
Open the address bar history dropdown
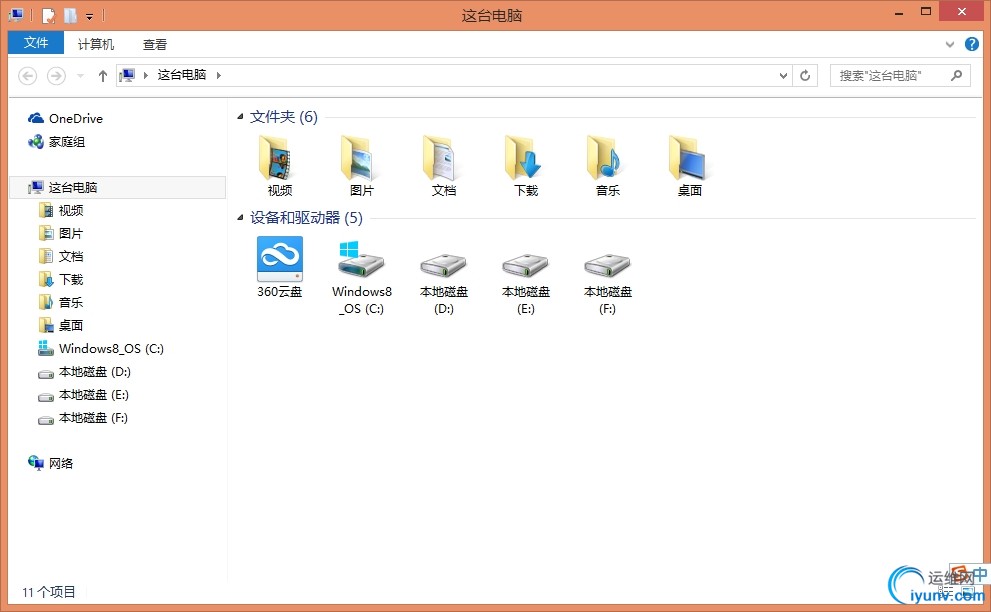[783, 76]
